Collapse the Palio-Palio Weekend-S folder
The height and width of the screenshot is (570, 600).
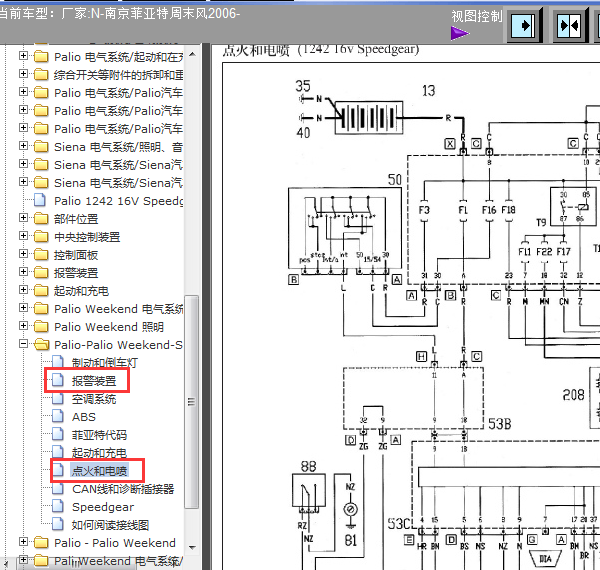click(x=24, y=345)
